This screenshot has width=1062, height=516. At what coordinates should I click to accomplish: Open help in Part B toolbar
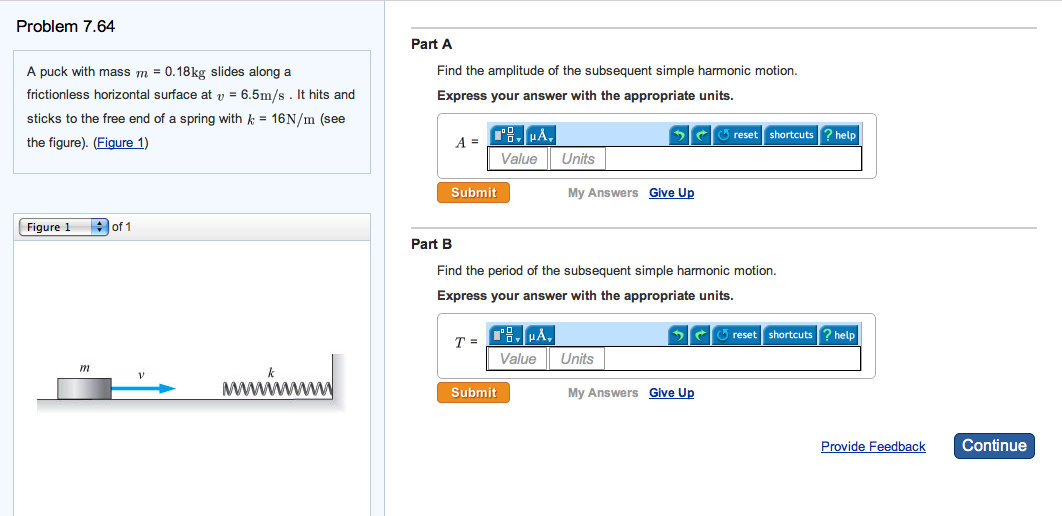click(839, 335)
